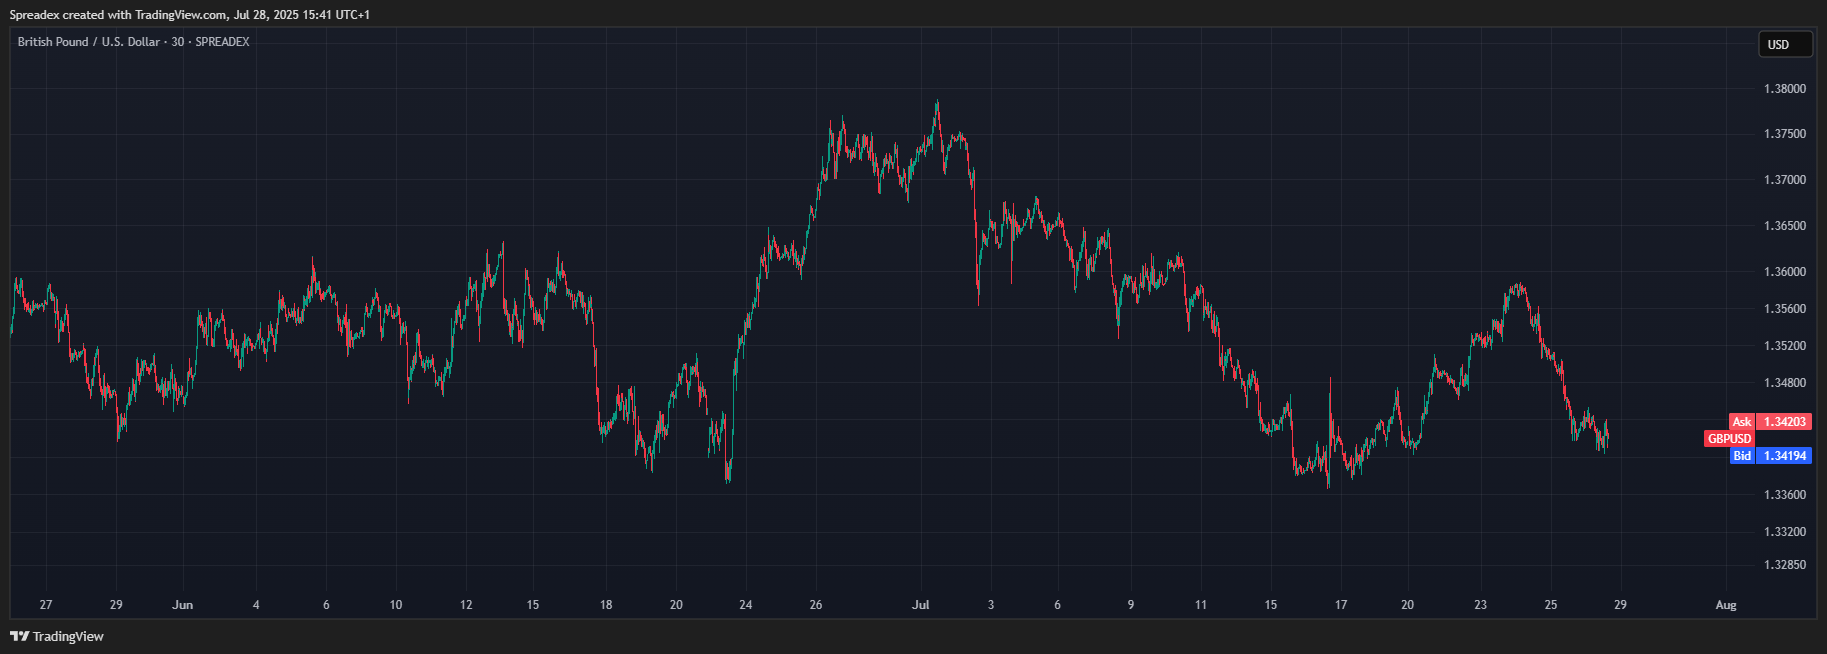Image resolution: width=1827 pixels, height=654 pixels.
Task: Click the 10 date label on time axis
Action: [x=396, y=605]
